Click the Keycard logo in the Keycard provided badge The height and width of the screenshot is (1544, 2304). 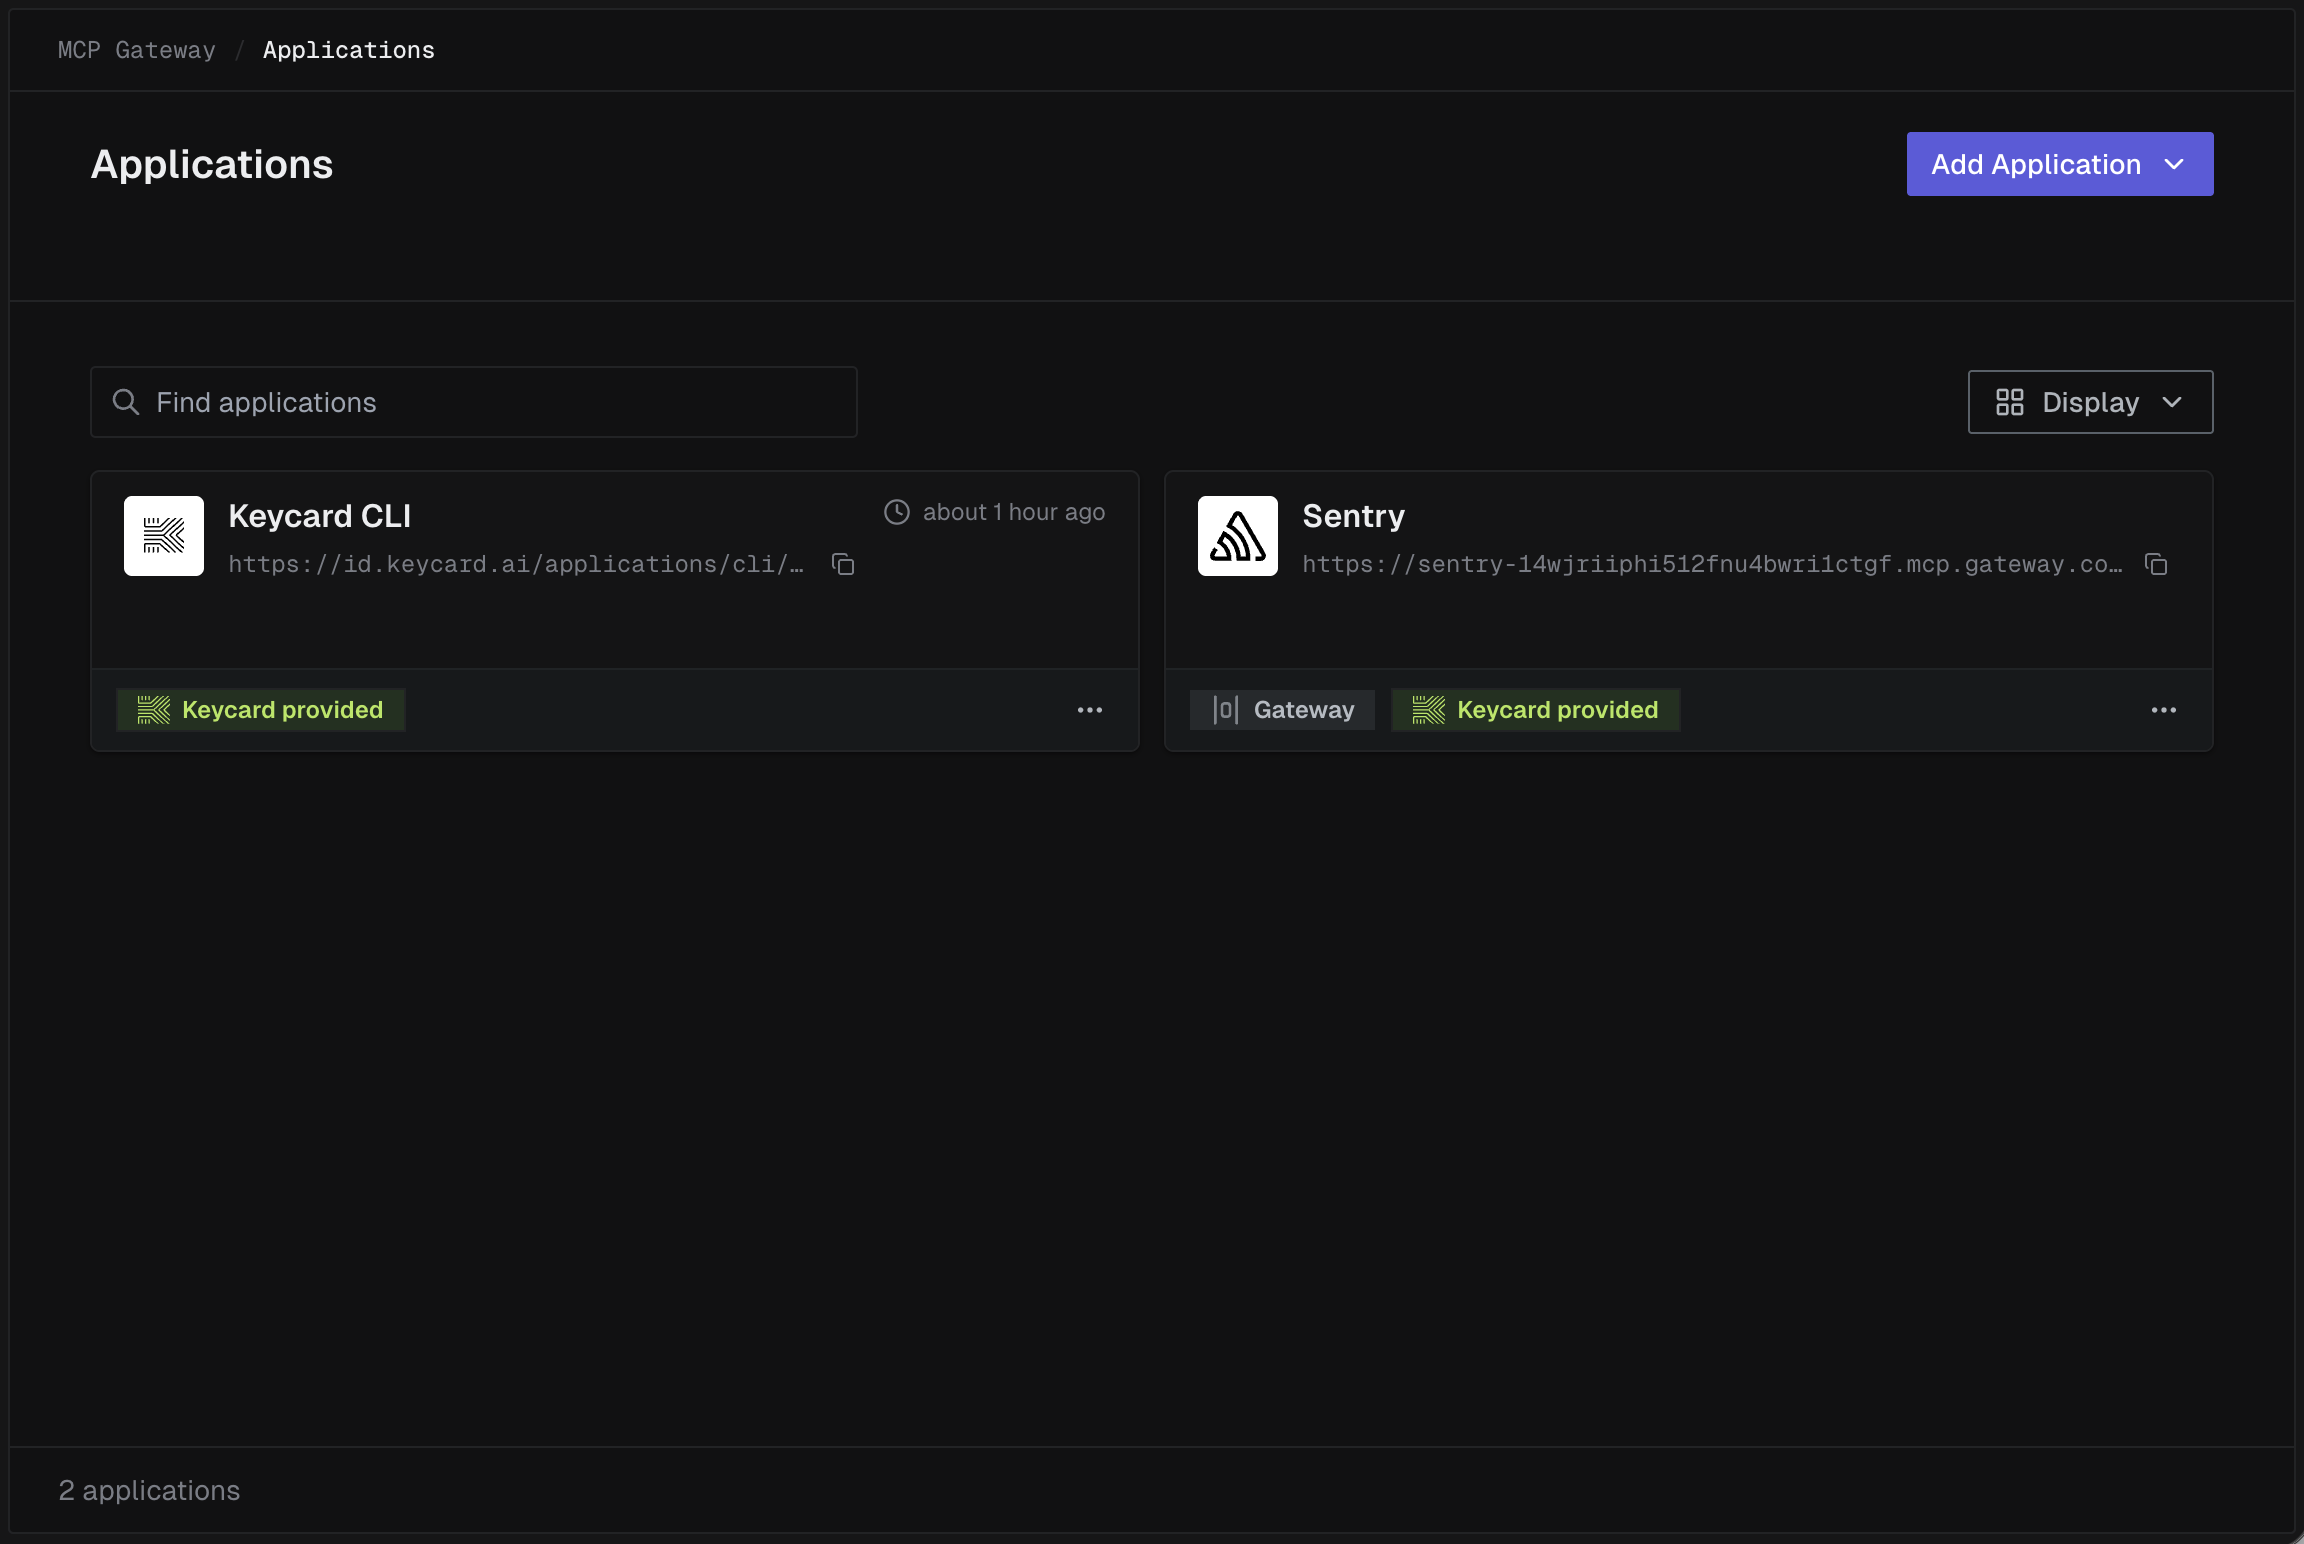152,709
